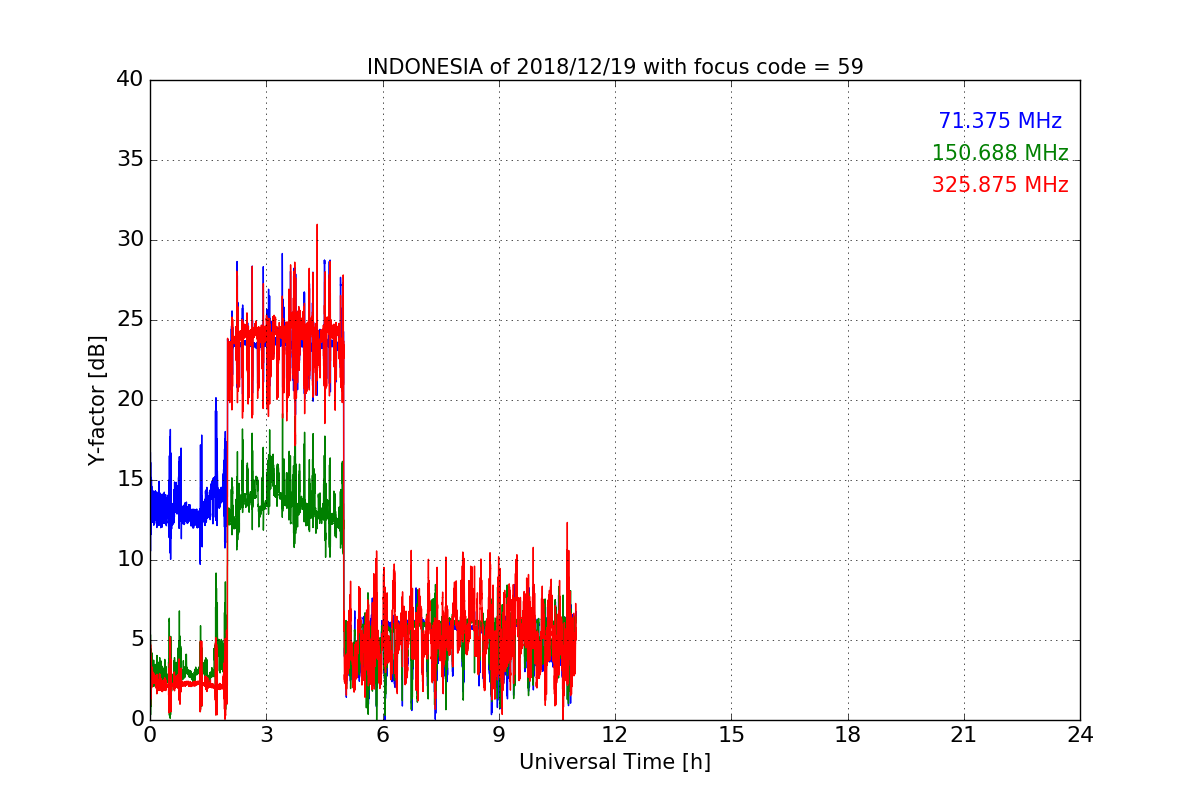1200x800 pixels.
Task: Click the x-axis tick label 12
Action: coord(615,735)
